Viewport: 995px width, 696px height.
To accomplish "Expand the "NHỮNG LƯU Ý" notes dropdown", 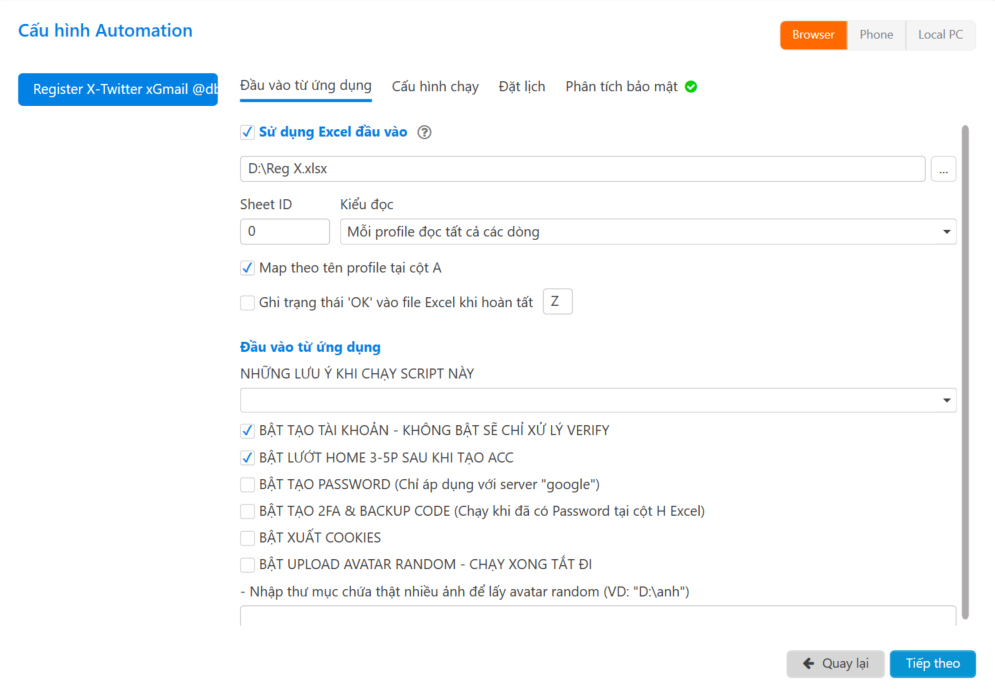I will 598,400.
